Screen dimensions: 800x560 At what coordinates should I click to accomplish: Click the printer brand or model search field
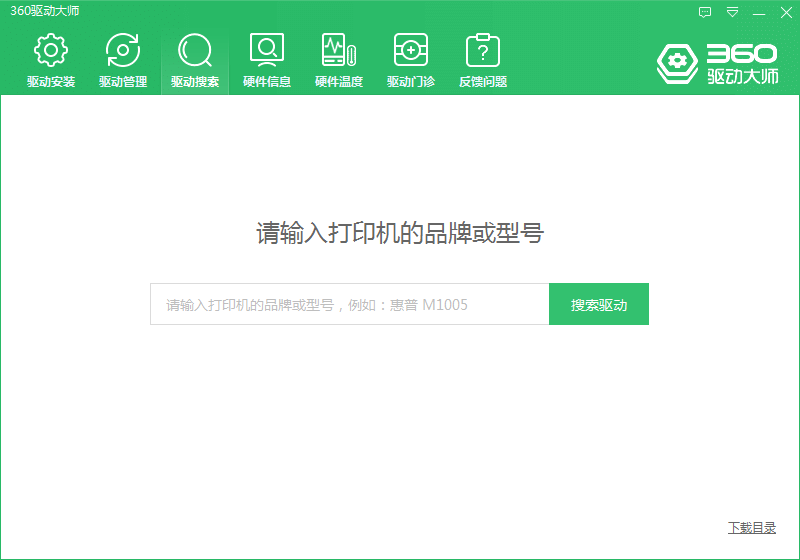pos(349,304)
